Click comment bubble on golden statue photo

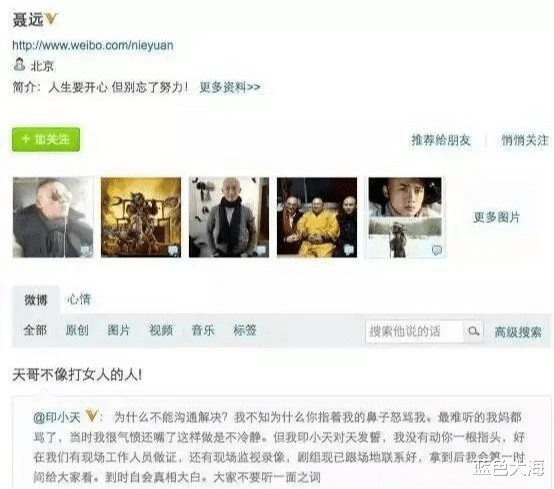[x=173, y=250]
